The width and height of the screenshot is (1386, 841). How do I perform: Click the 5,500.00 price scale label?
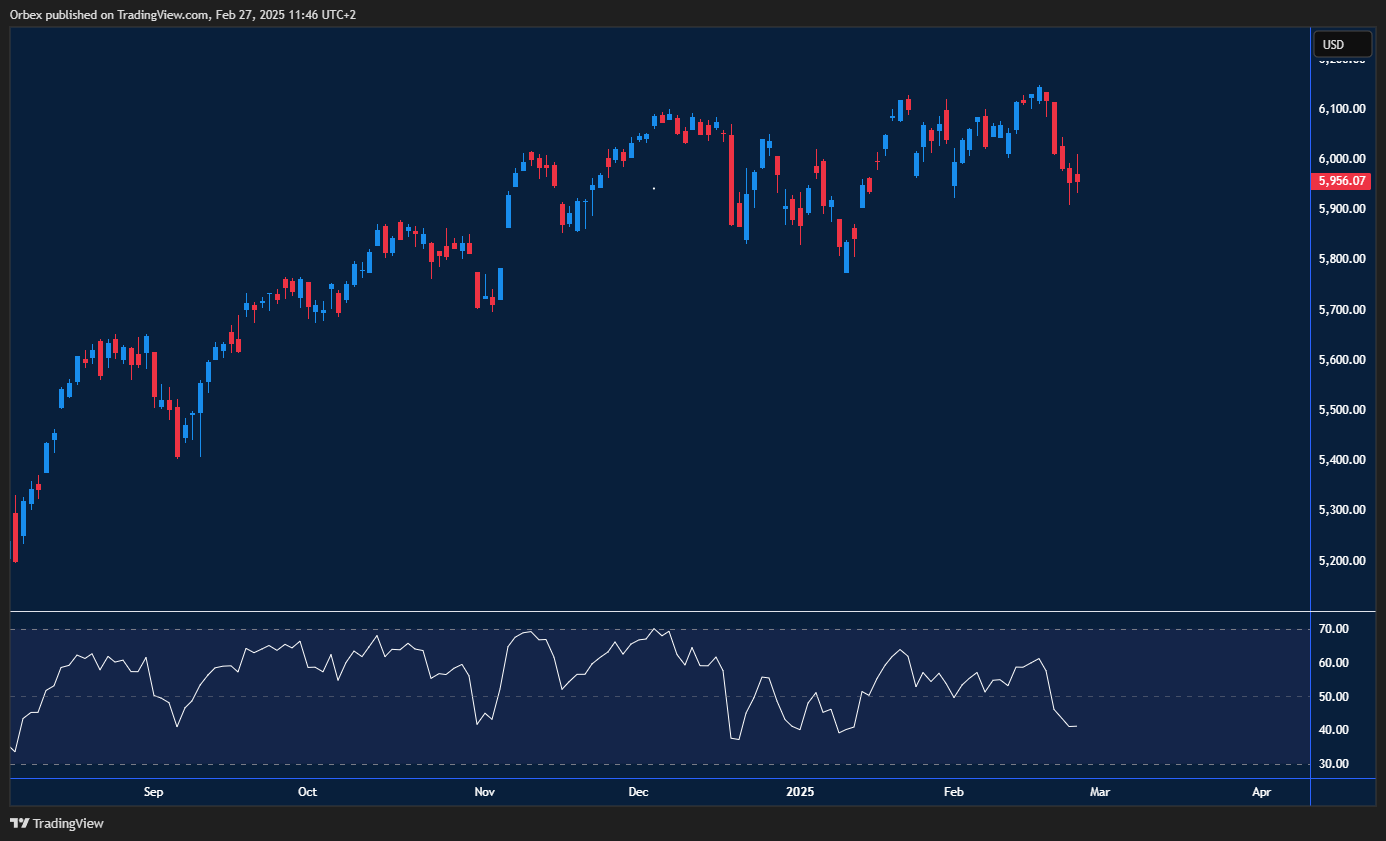pyautogui.click(x=1342, y=410)
